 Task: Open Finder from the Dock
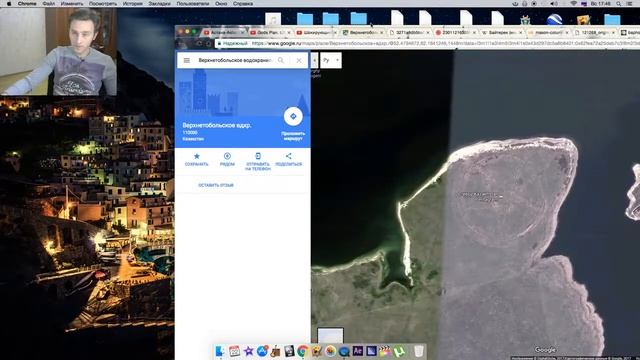(x=220, y=351)
